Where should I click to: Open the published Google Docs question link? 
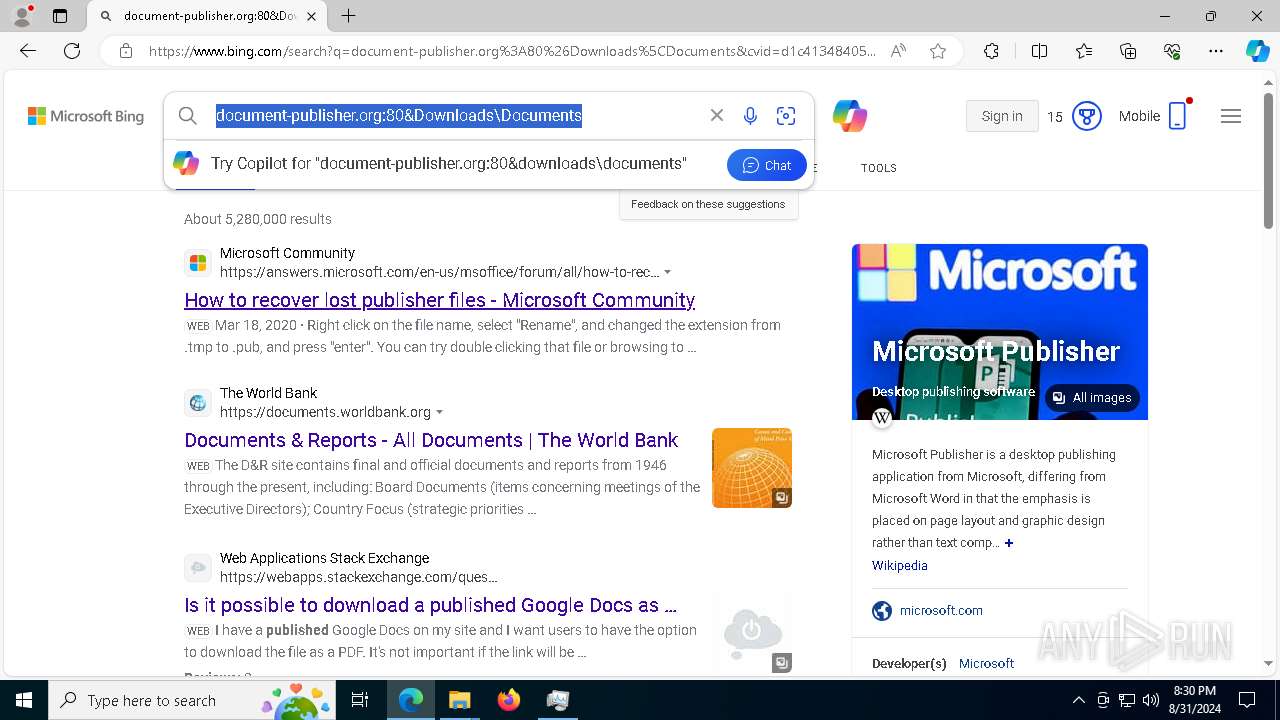(430, 605)
